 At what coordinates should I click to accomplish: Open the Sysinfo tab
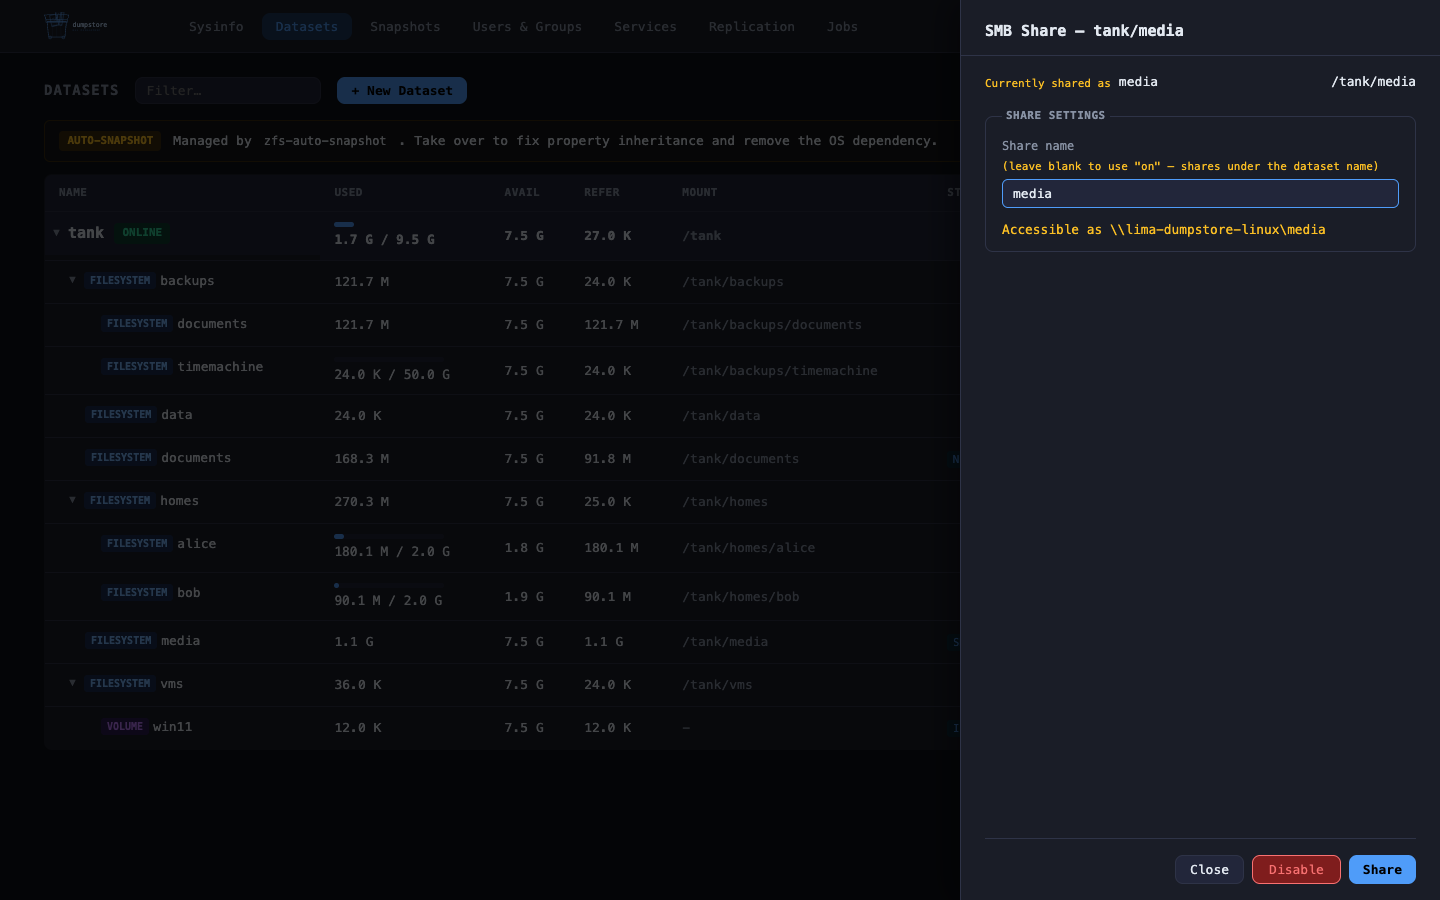pos(216,27)
